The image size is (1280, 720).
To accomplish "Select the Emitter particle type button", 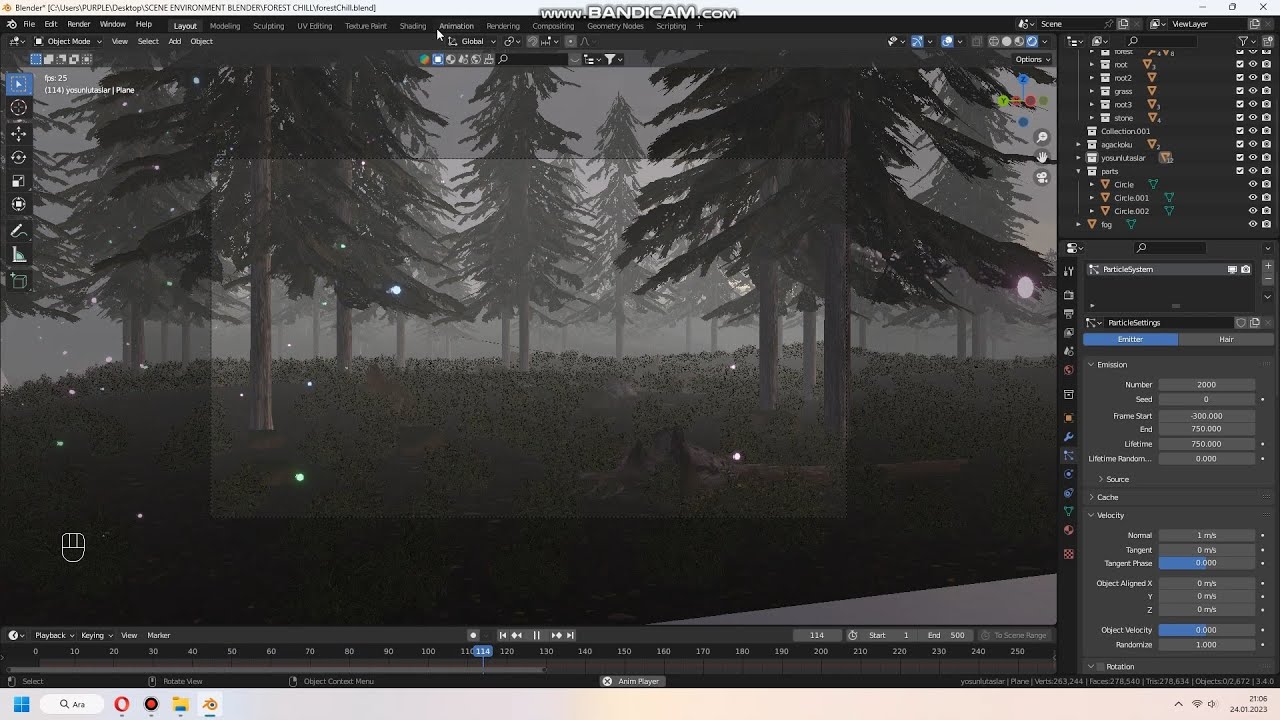I will (1130, 339).
